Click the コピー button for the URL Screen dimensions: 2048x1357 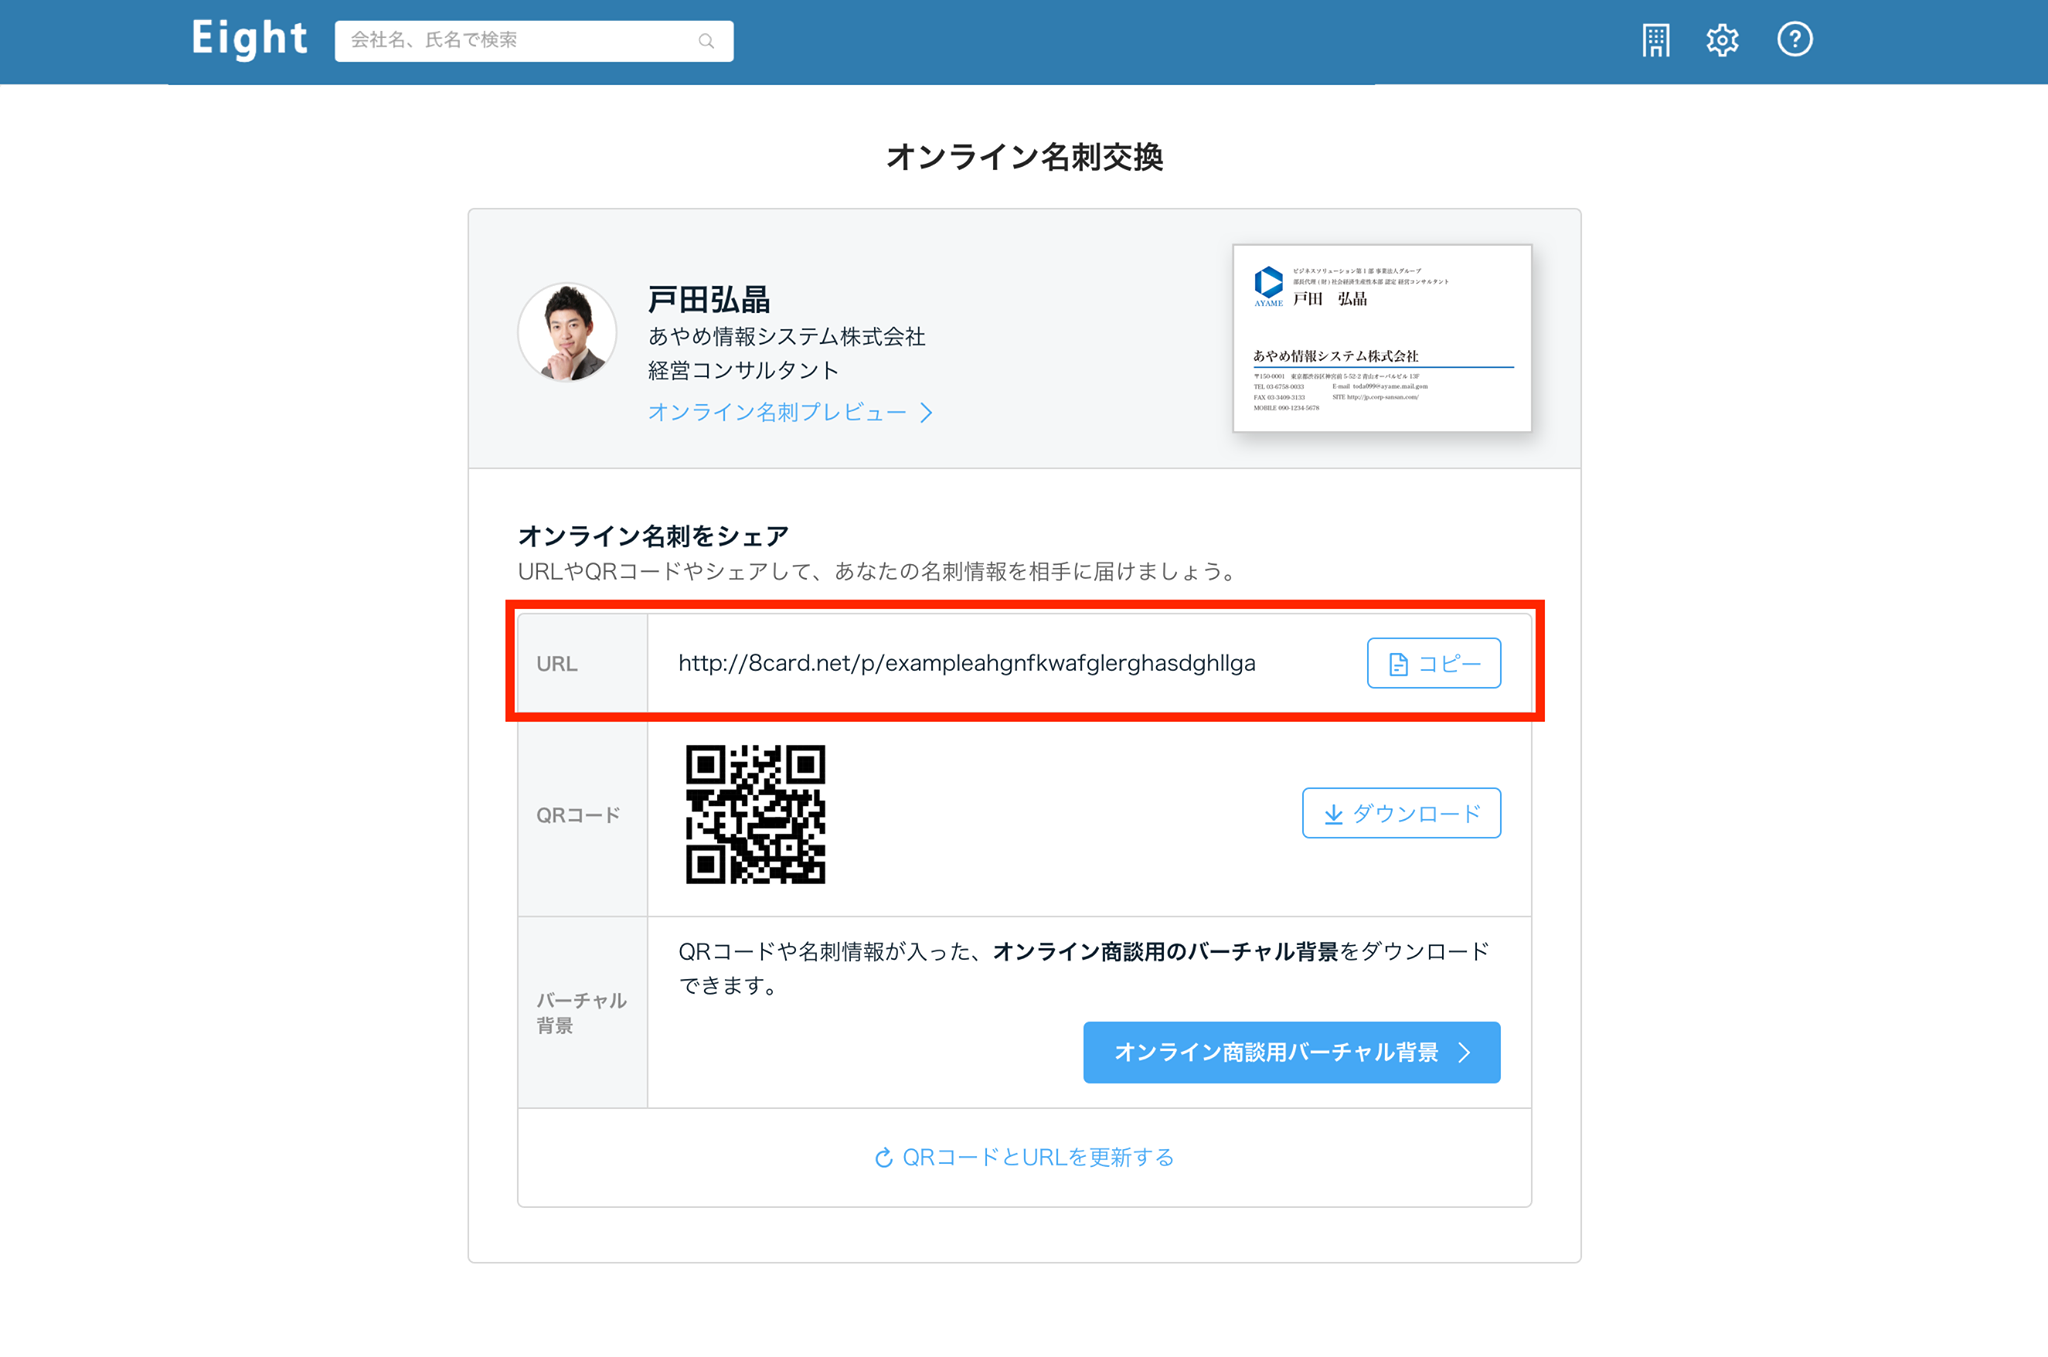(x=1433, y=663)
